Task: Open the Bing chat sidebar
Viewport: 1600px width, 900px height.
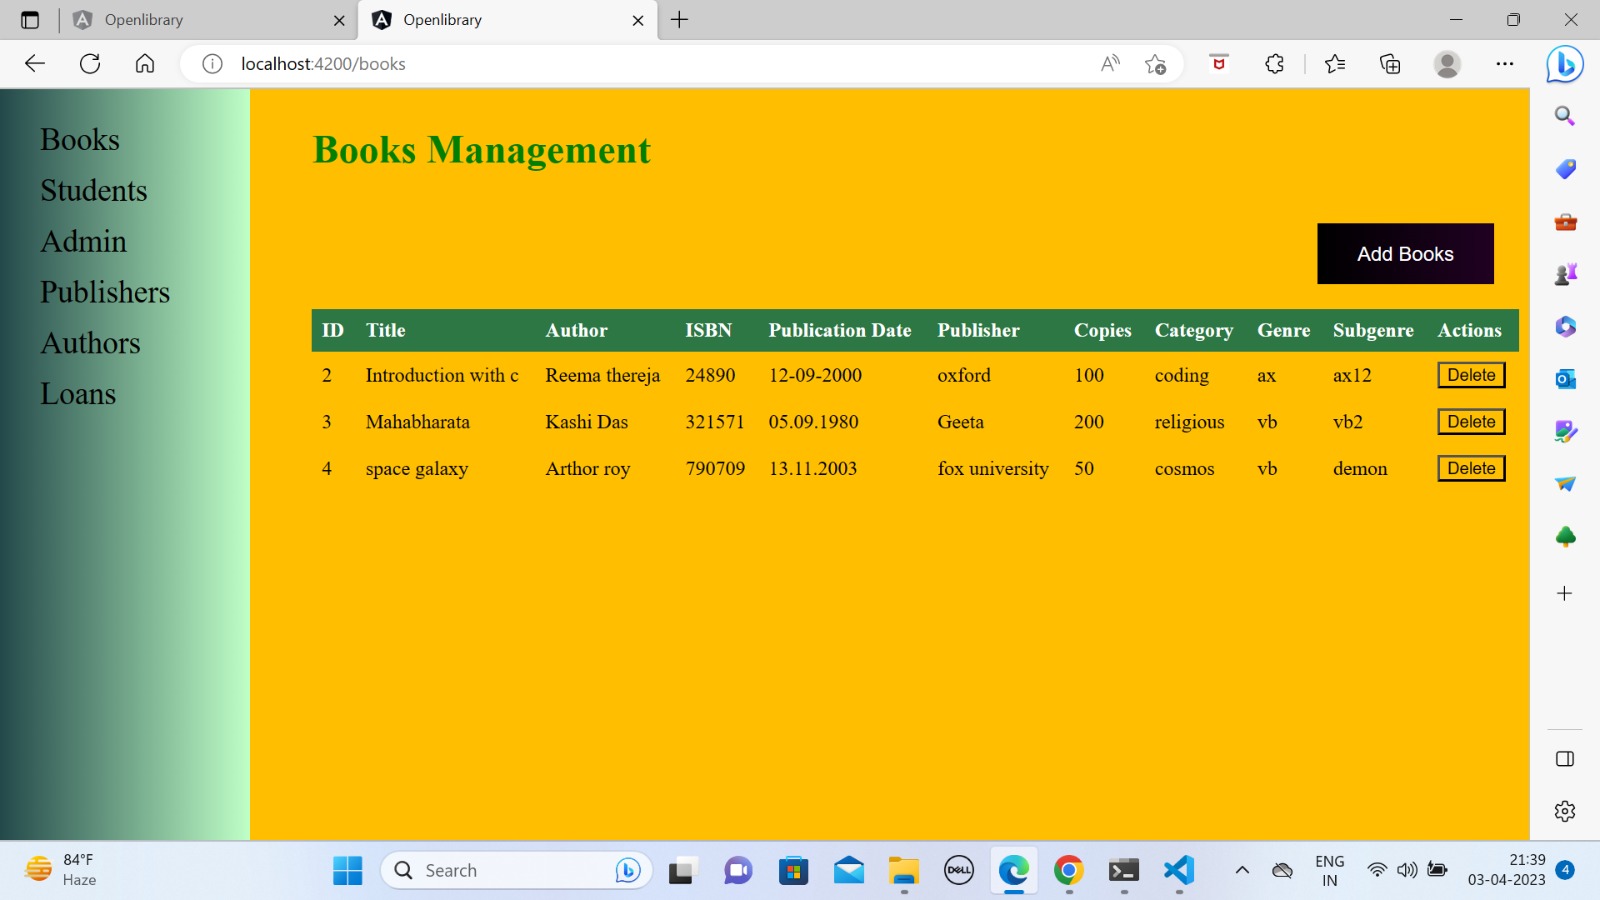Action: (x=1566, y=64)
